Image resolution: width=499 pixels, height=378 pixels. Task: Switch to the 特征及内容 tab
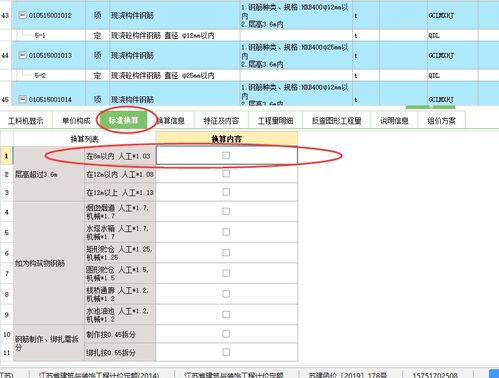[221, 121]
